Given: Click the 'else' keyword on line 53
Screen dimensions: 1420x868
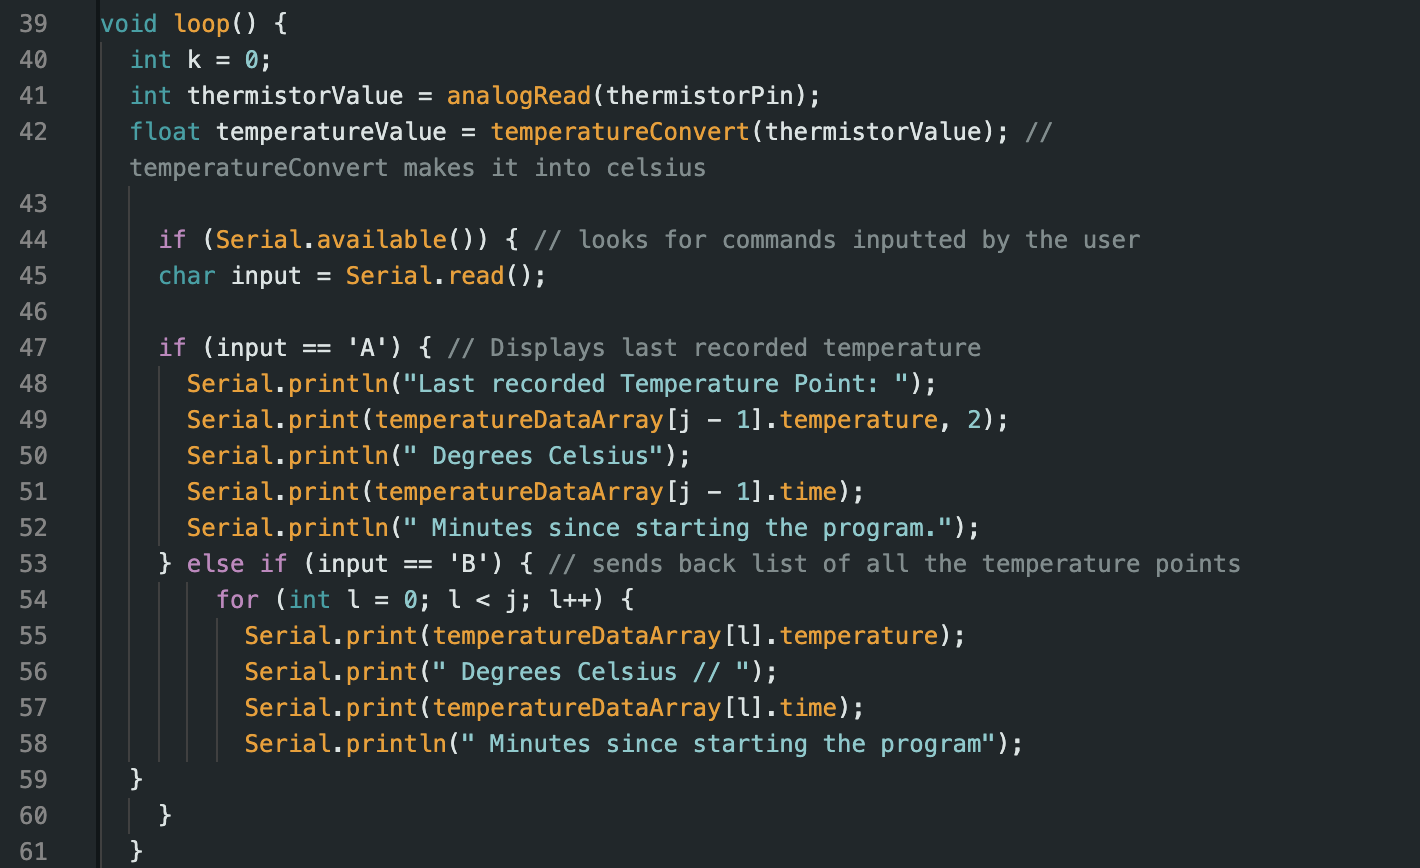Looking at the screenshot, I should pos(216,564).
